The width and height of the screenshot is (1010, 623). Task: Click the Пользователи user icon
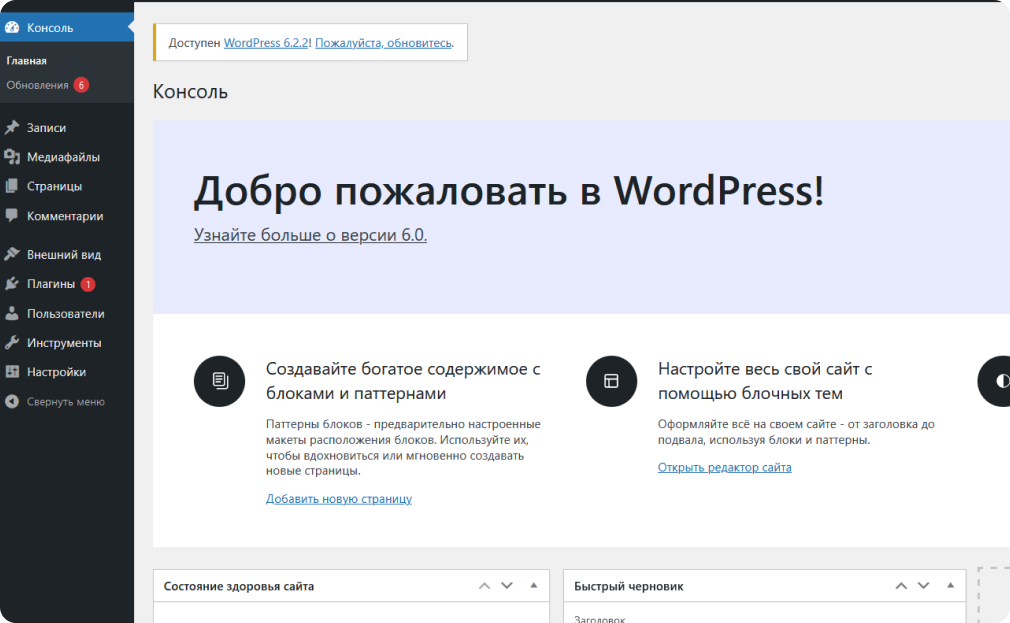pos(12,313)
